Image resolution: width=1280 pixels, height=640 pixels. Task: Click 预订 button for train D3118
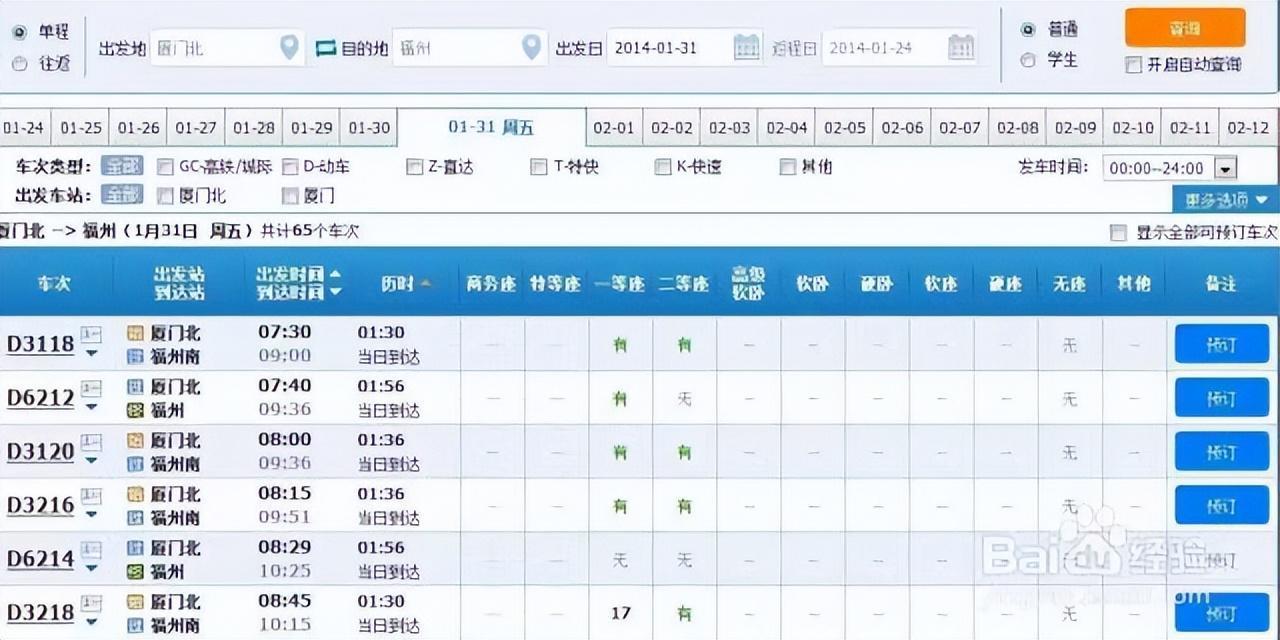coord(1221,344)
